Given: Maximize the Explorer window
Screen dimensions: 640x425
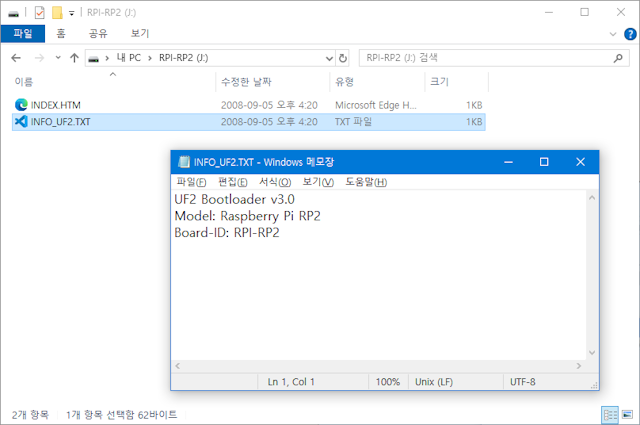Looking at the screenshot, I should pos(584,13).
